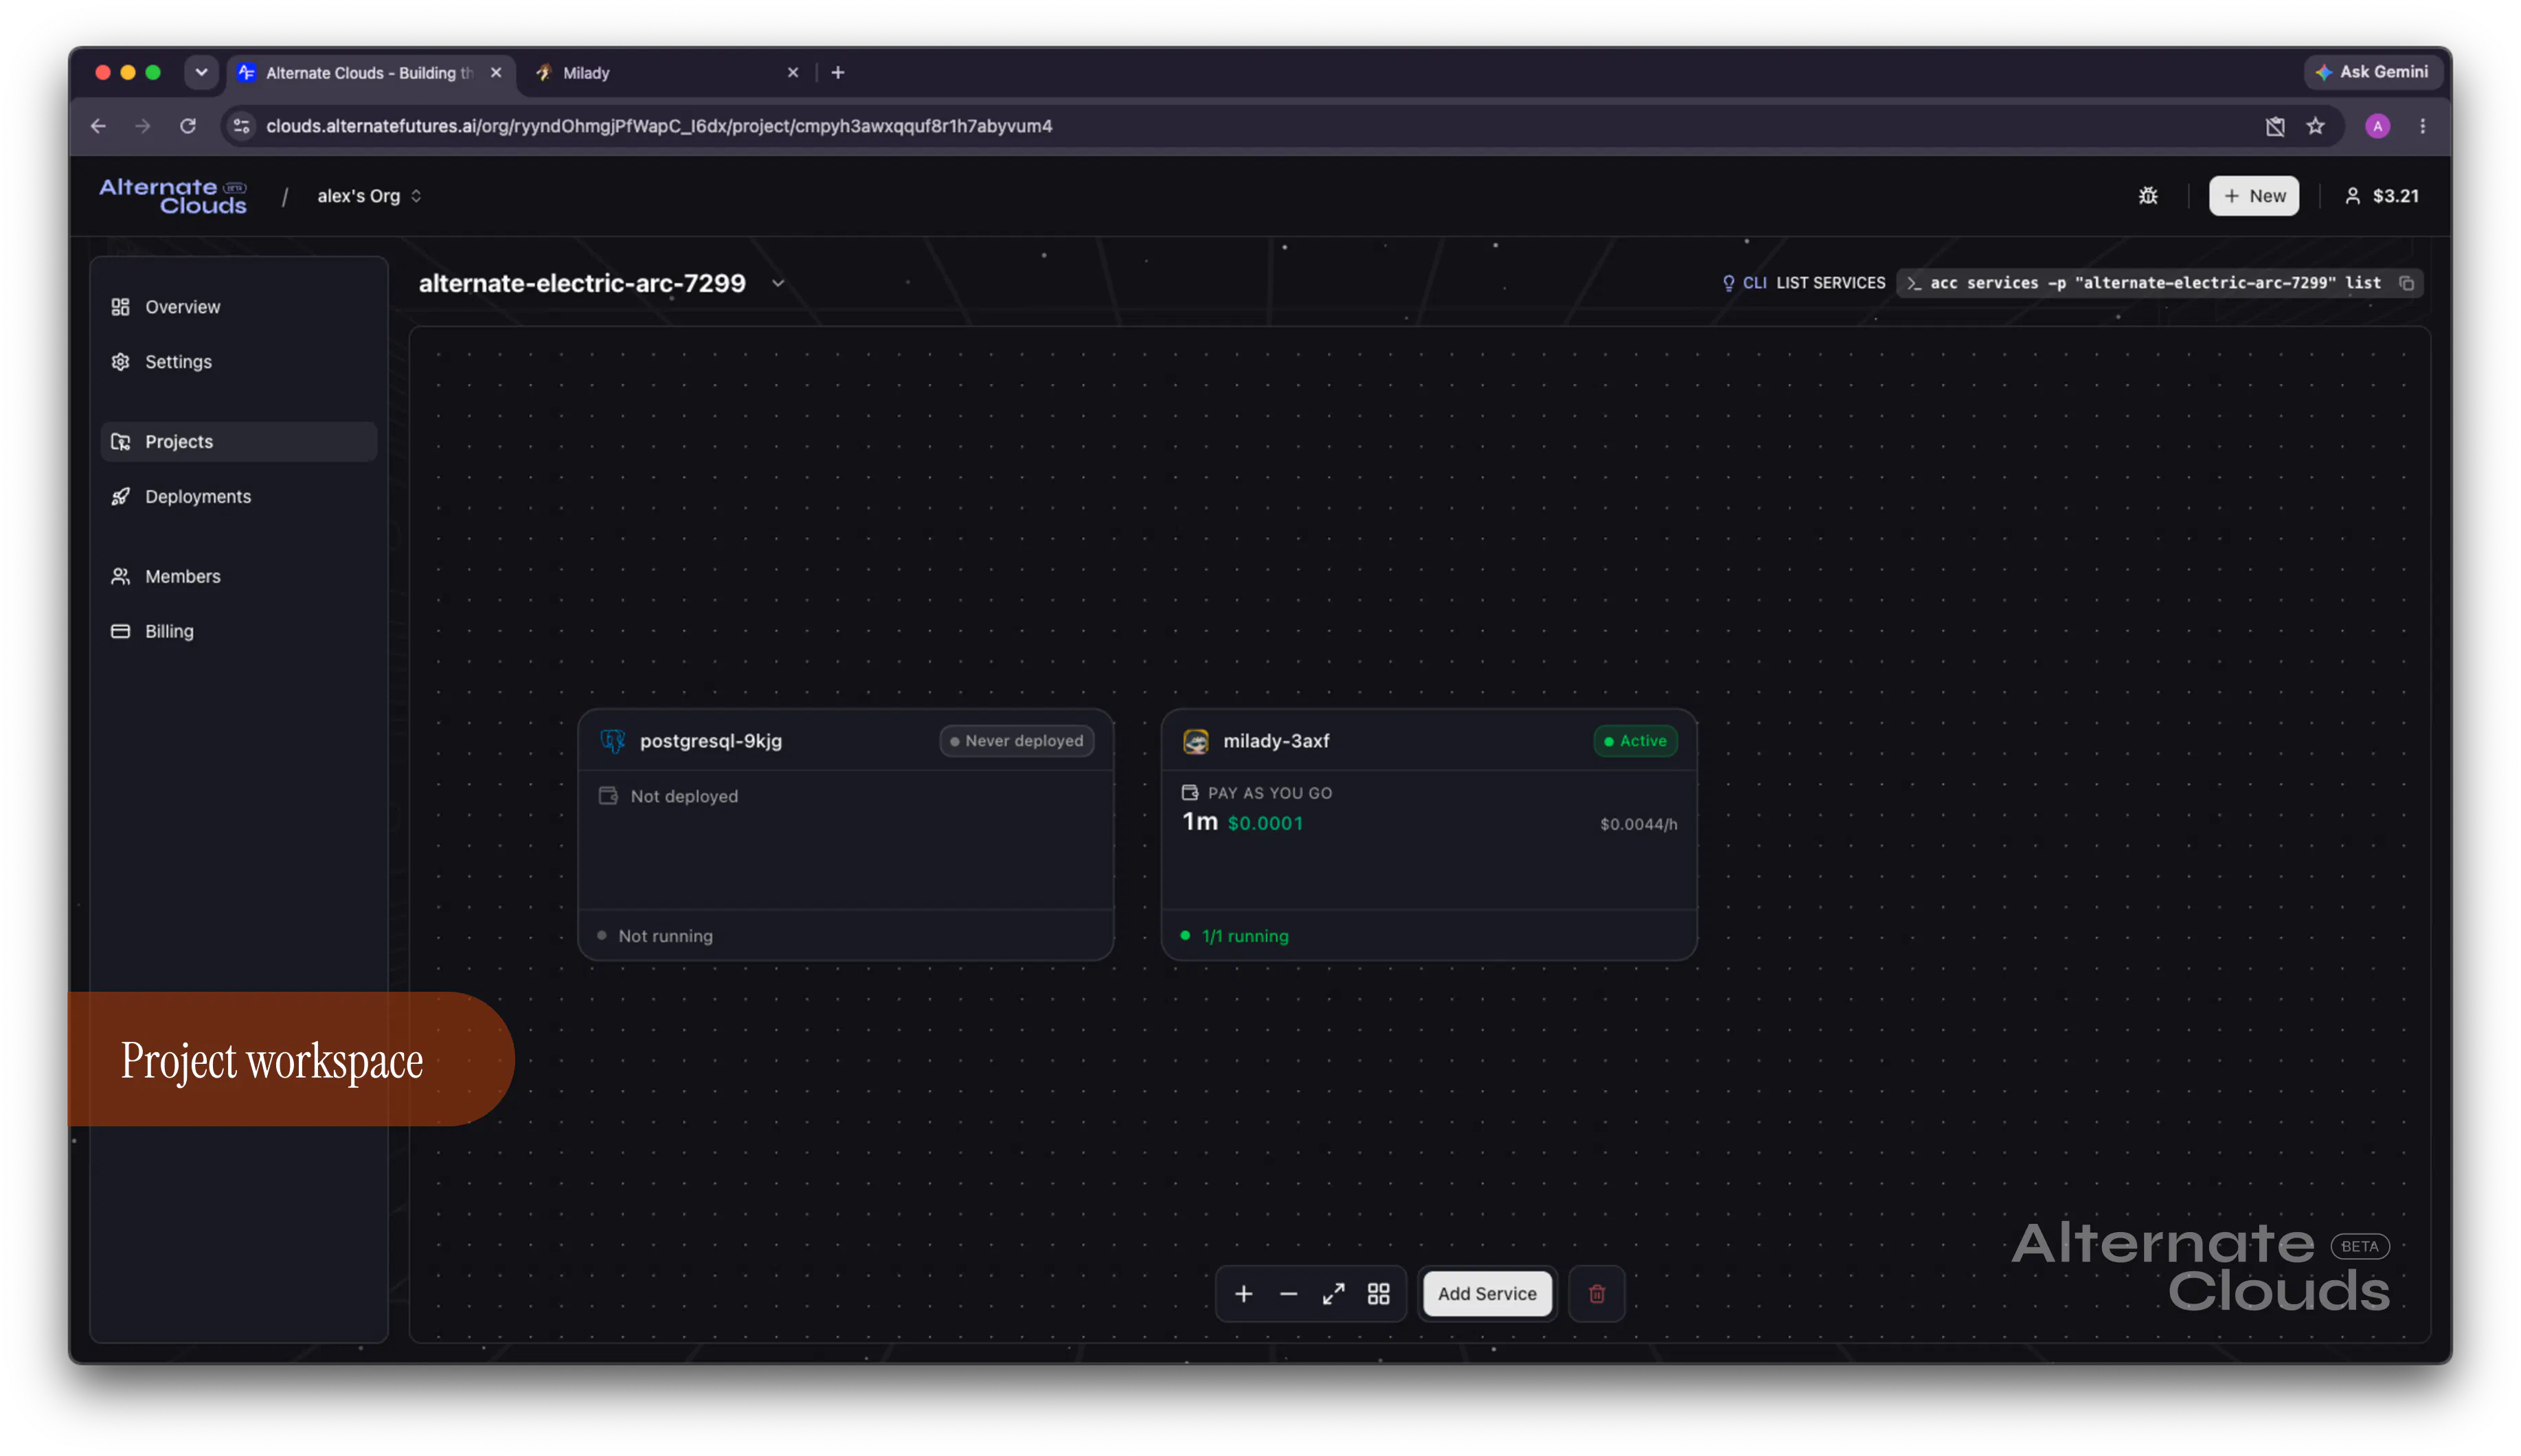Switch to the Milady browser tab
The width and height of the screenshot is (2521, 1456).
(x=666, y=73)
